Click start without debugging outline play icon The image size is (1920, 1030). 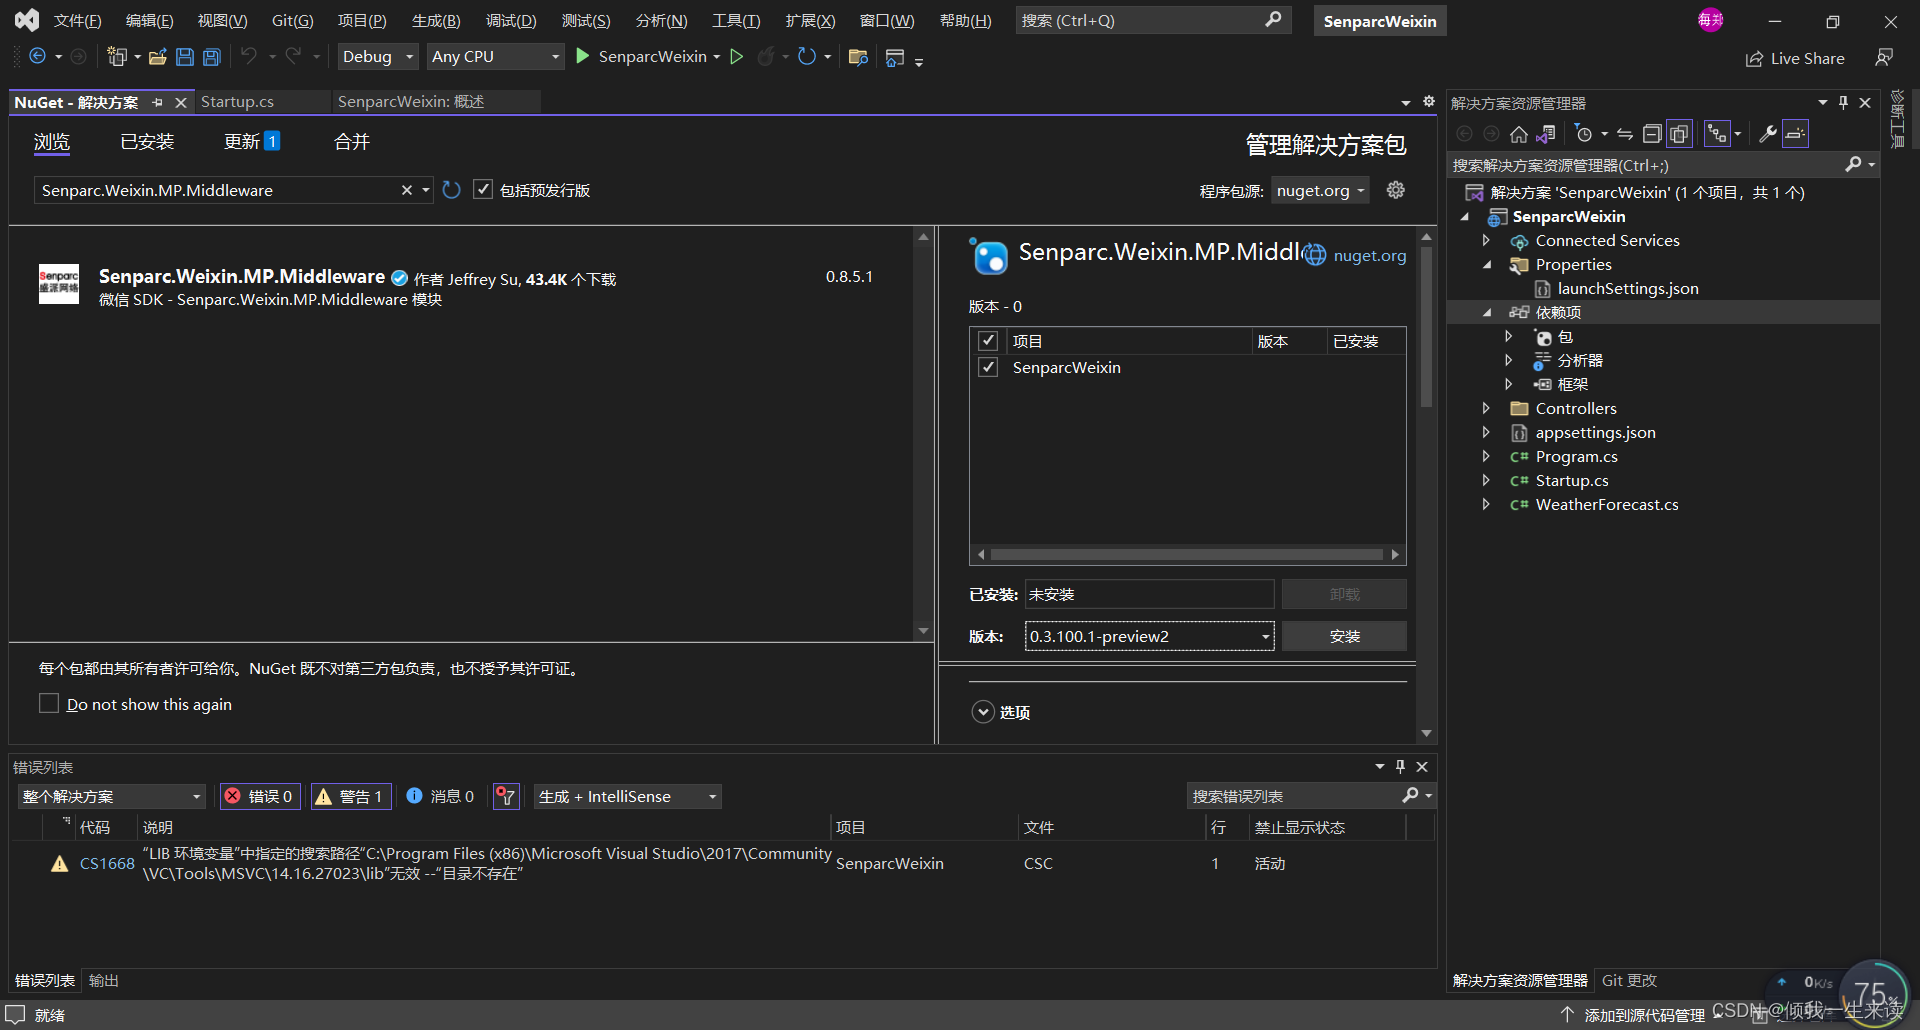(x=737, y=57)
